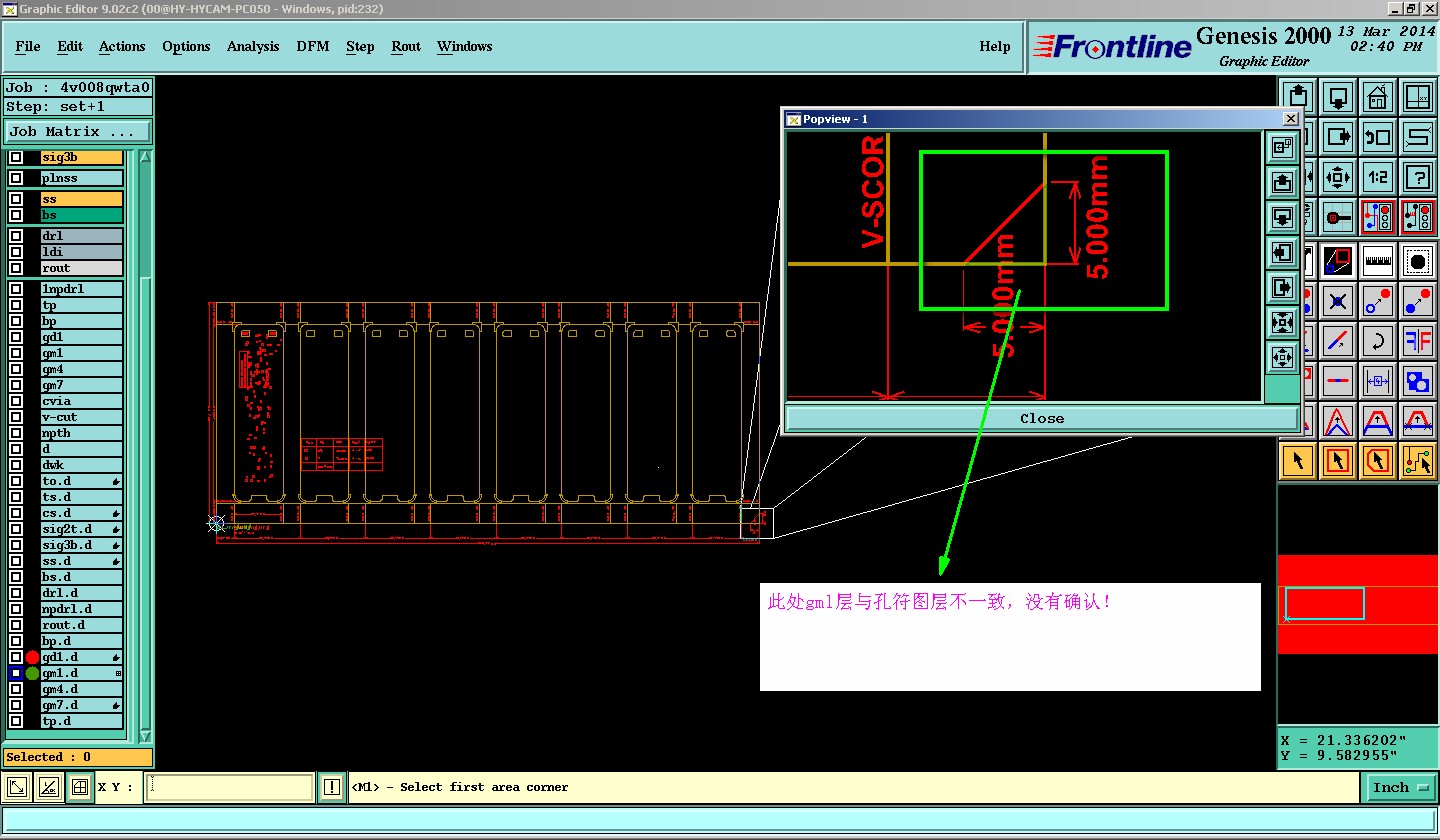Click the octagon pad with dashed border icon
The width and height of the screenshot is (1440, 840).
(1418, 262)
